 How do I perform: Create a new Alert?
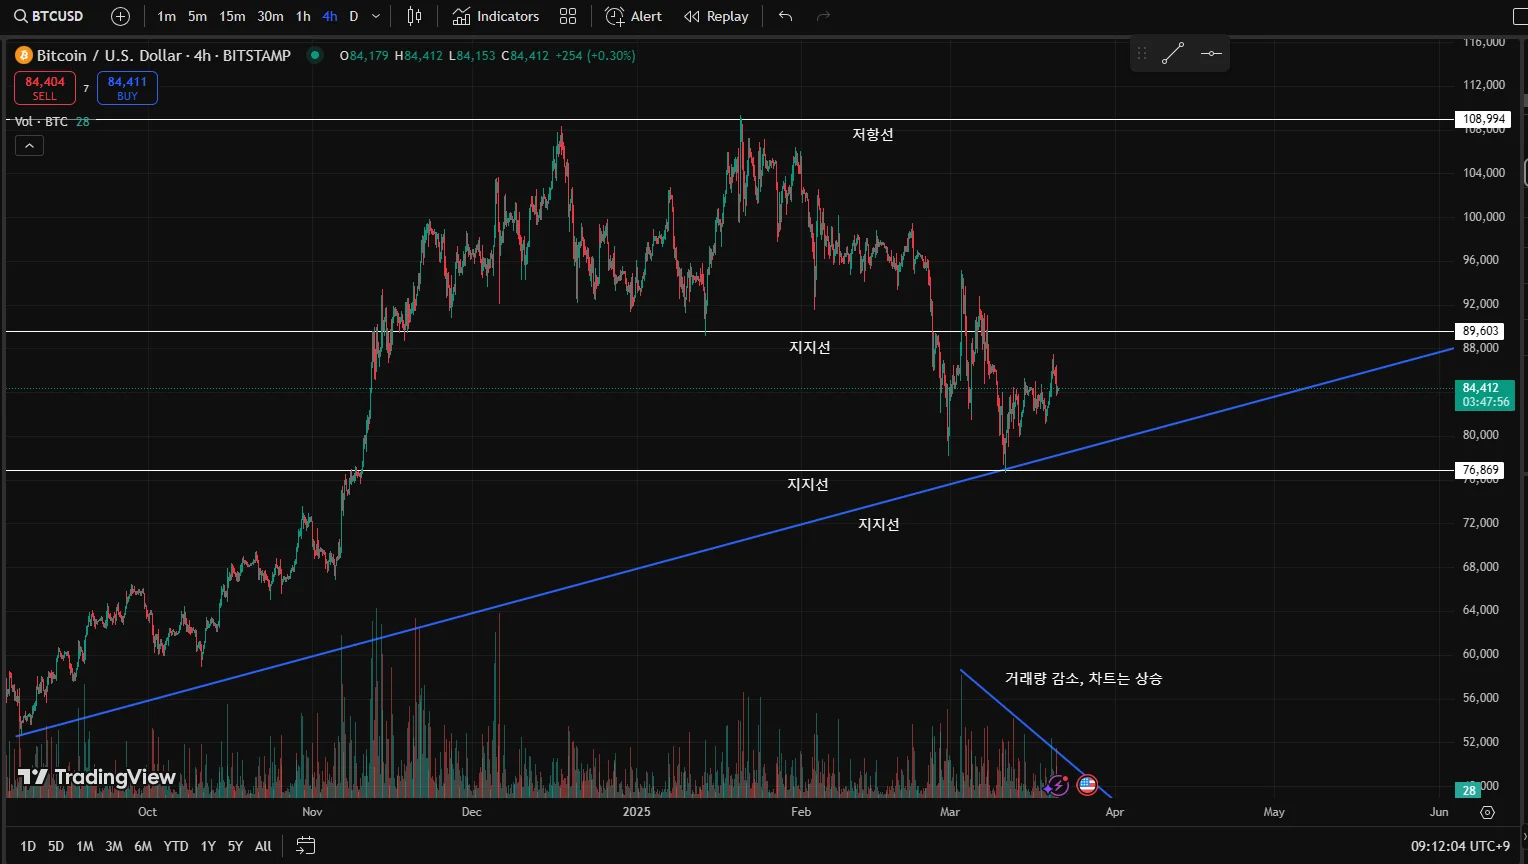633,16
